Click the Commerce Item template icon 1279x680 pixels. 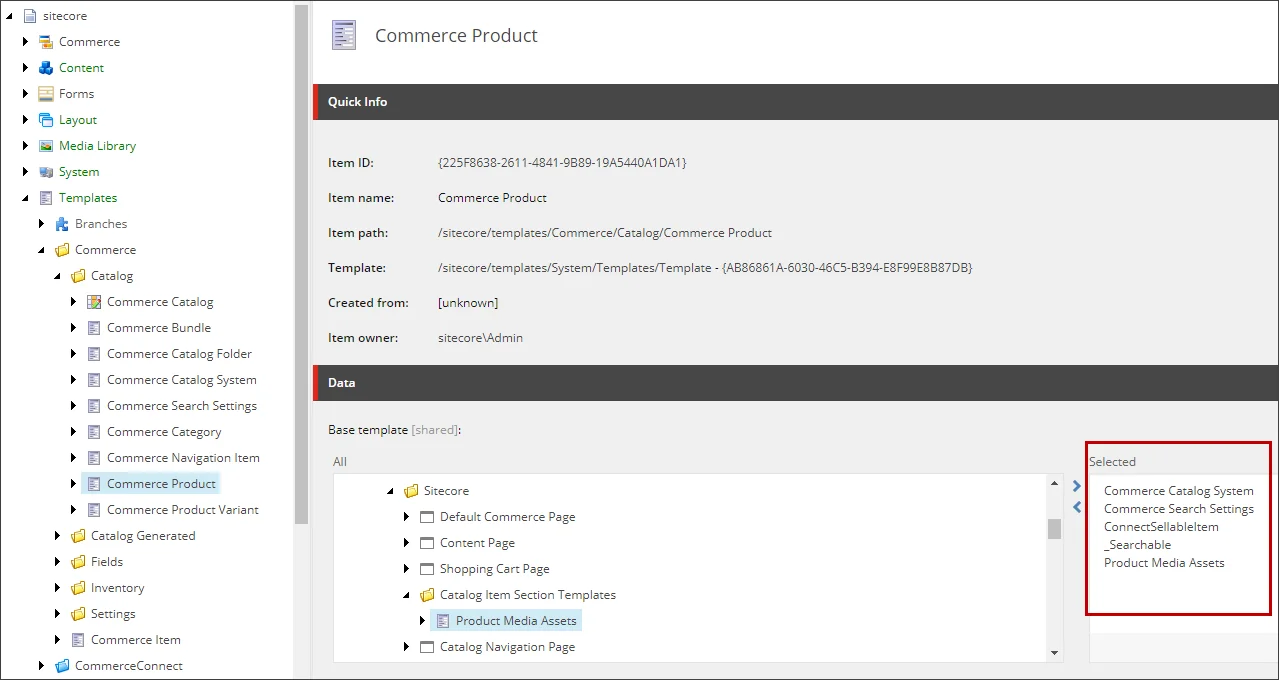[78, 640]
